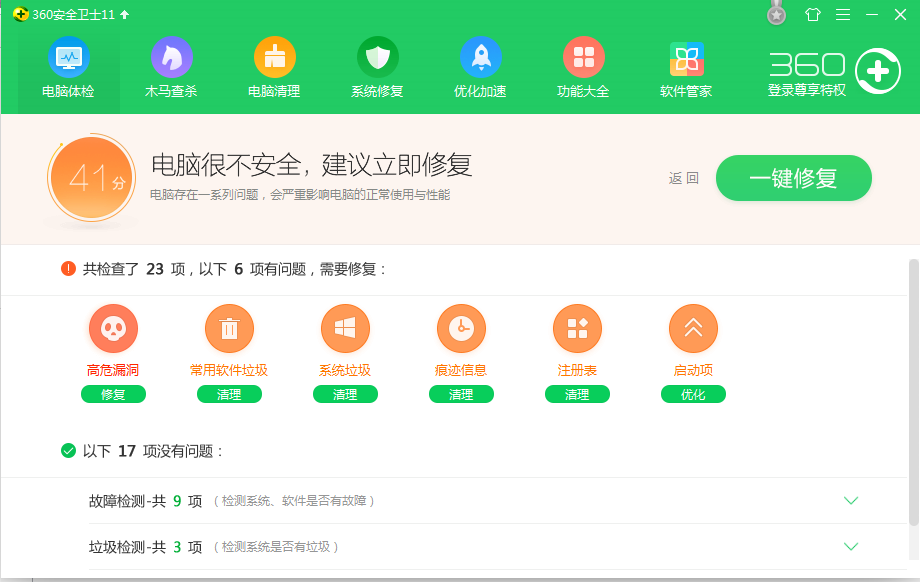
Task: Click the 常用软件垃圾 trash icon
Action: [229, 329]
